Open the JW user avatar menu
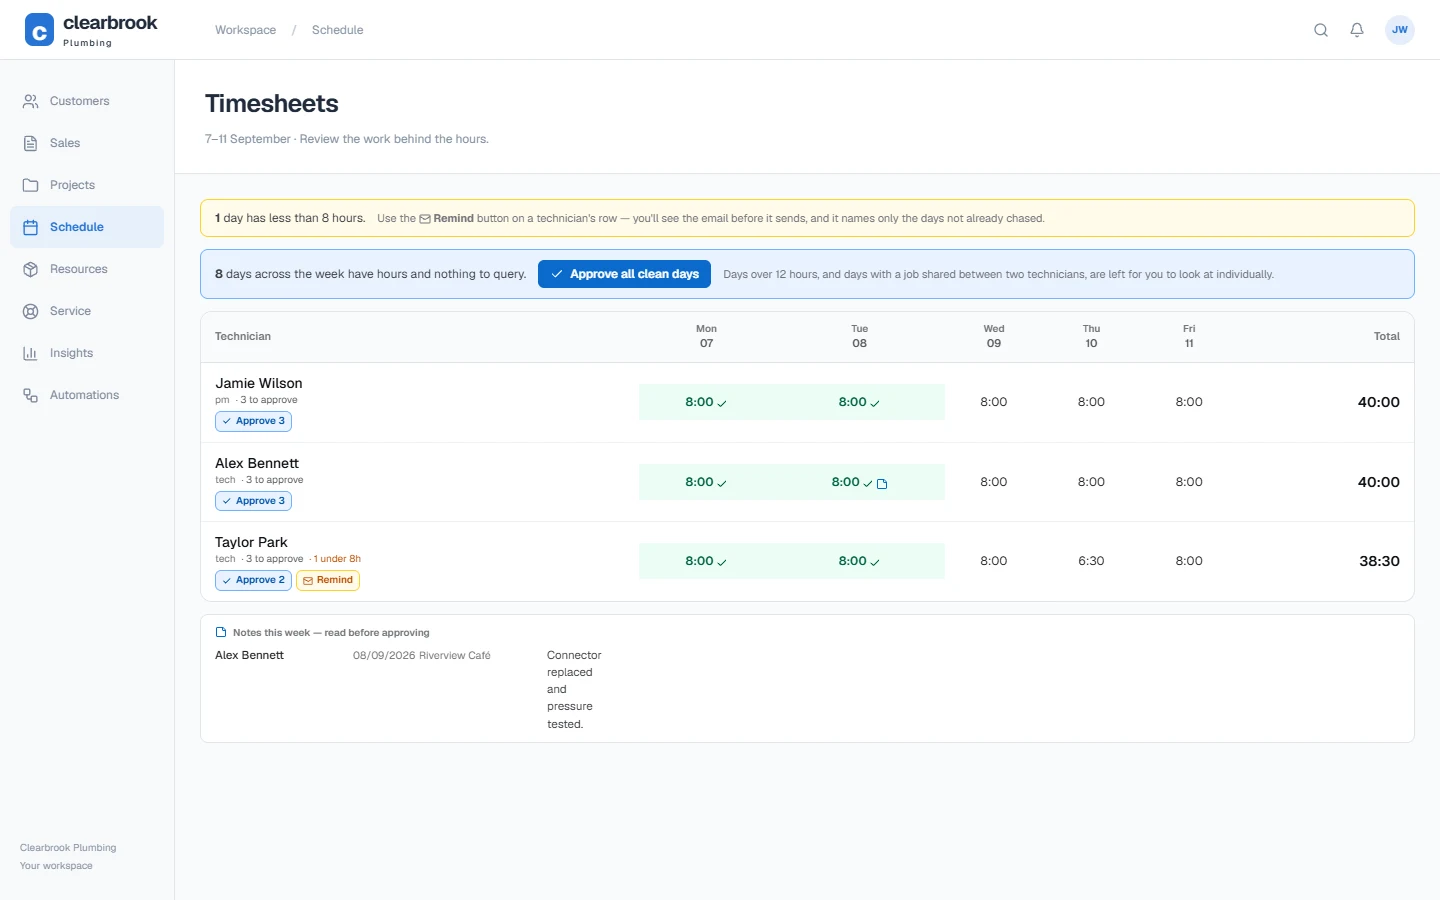 click(x=1400, y=30)
